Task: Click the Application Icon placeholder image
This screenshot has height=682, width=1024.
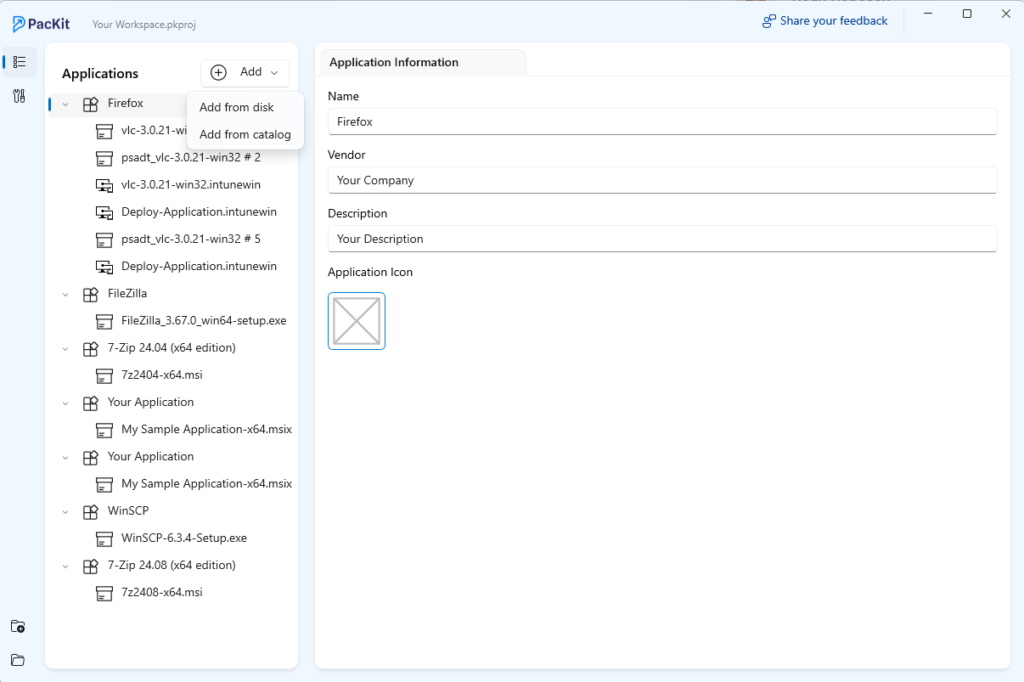Action: [x=357, y=321]
